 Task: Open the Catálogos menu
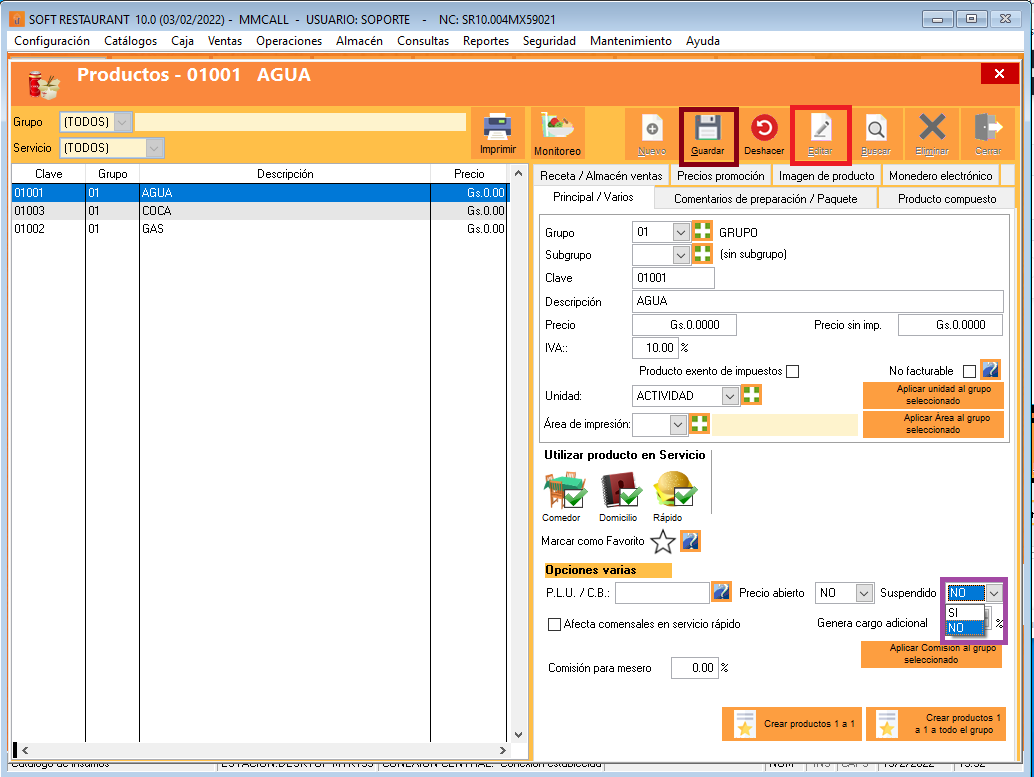pos(130,41)
